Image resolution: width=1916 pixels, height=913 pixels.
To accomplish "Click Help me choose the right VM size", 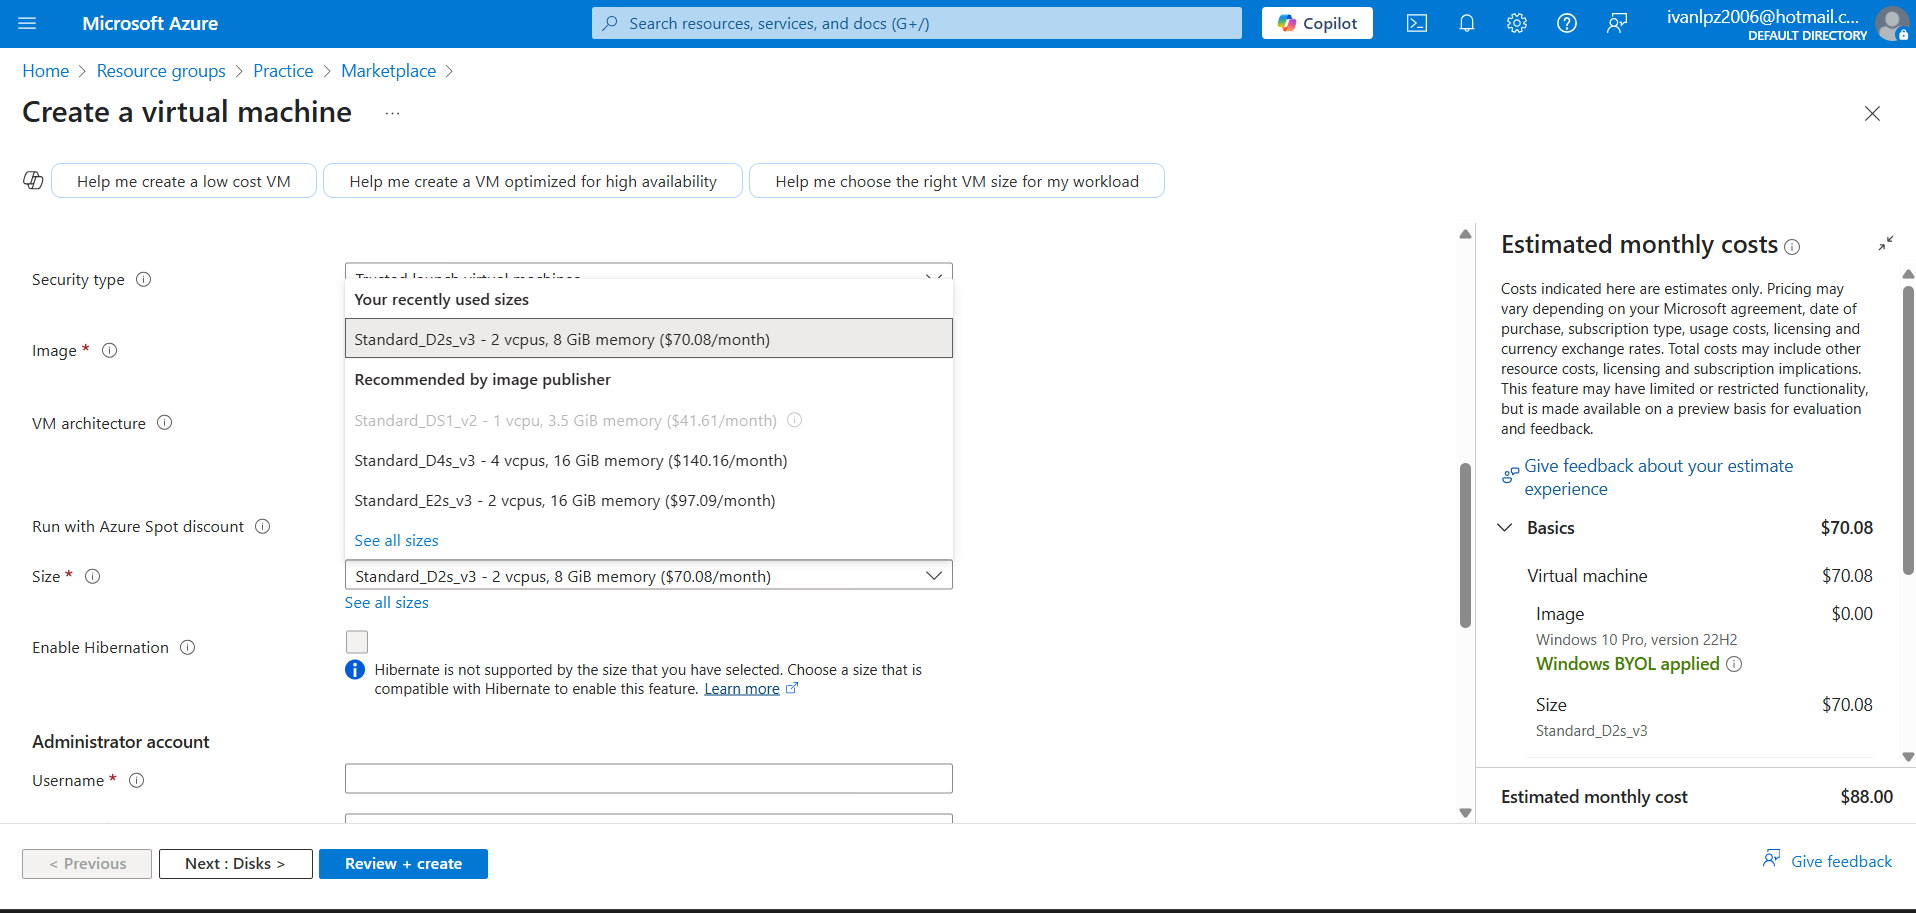I will pyautogui.click(x=957, y=181).
